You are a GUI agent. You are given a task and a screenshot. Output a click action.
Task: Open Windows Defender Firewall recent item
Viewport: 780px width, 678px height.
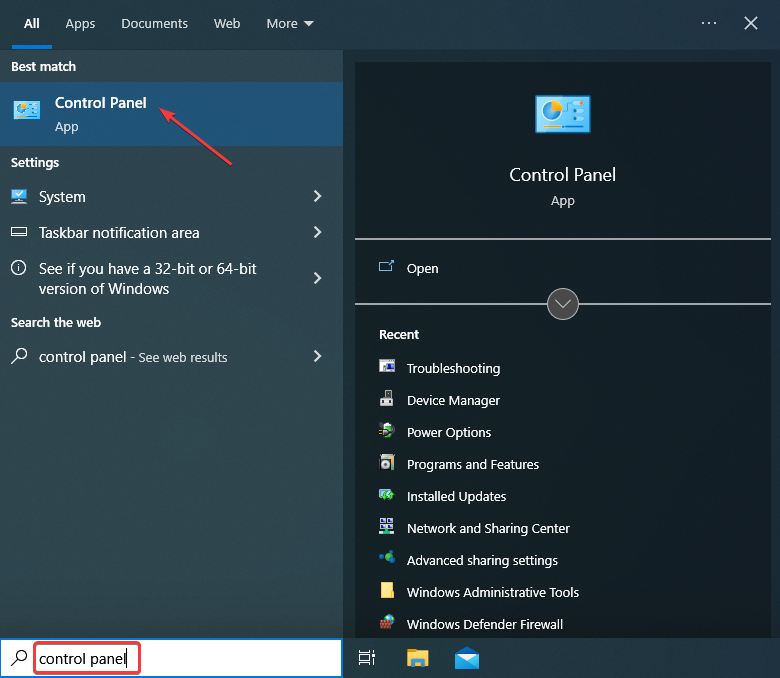(485, 624)
